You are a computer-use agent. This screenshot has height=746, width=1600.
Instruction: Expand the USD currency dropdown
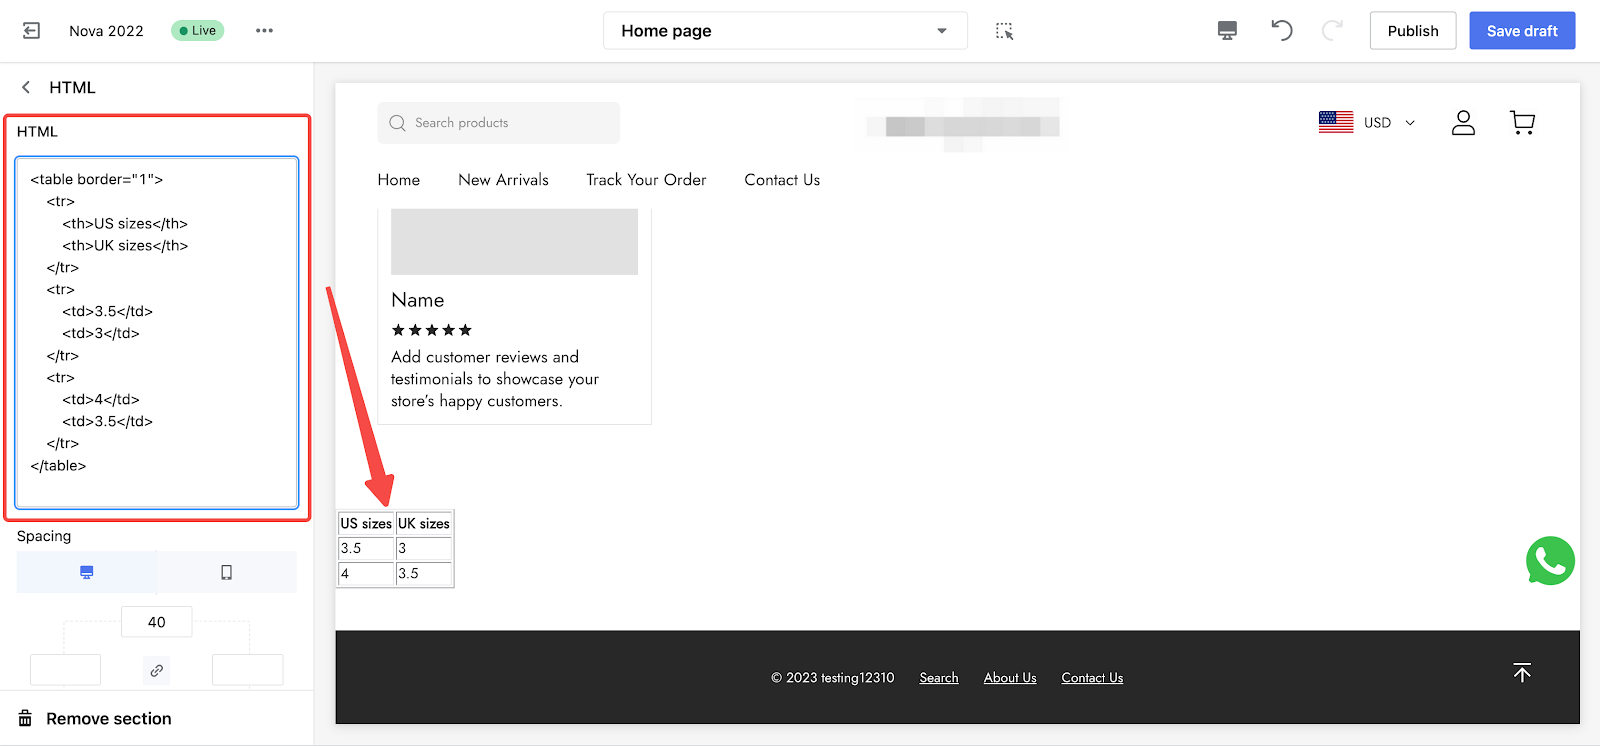[1390, 123]
